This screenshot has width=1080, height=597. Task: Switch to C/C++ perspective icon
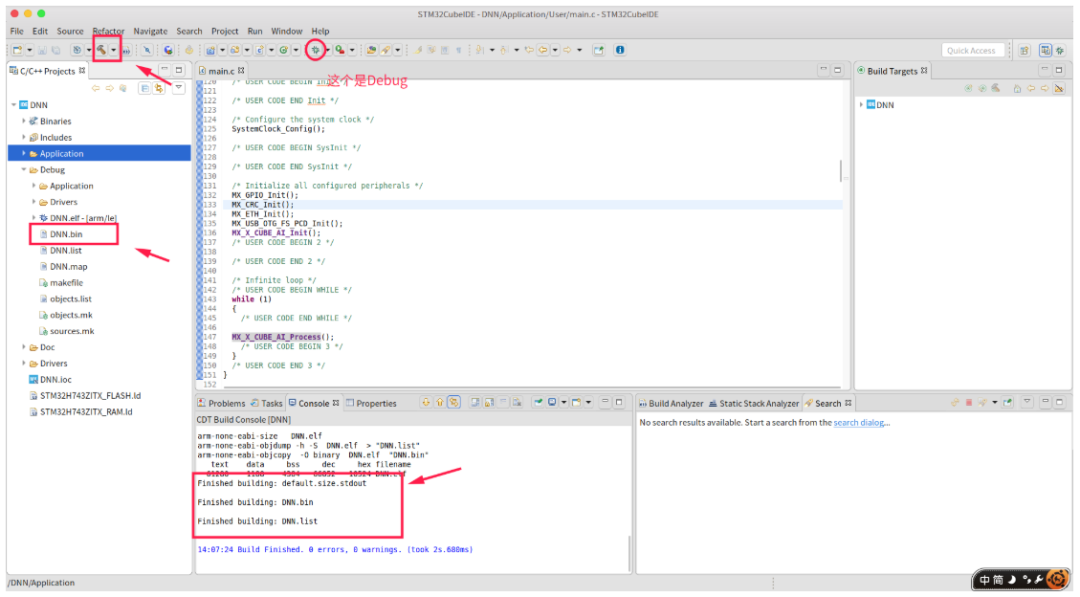pos(1046,50)
